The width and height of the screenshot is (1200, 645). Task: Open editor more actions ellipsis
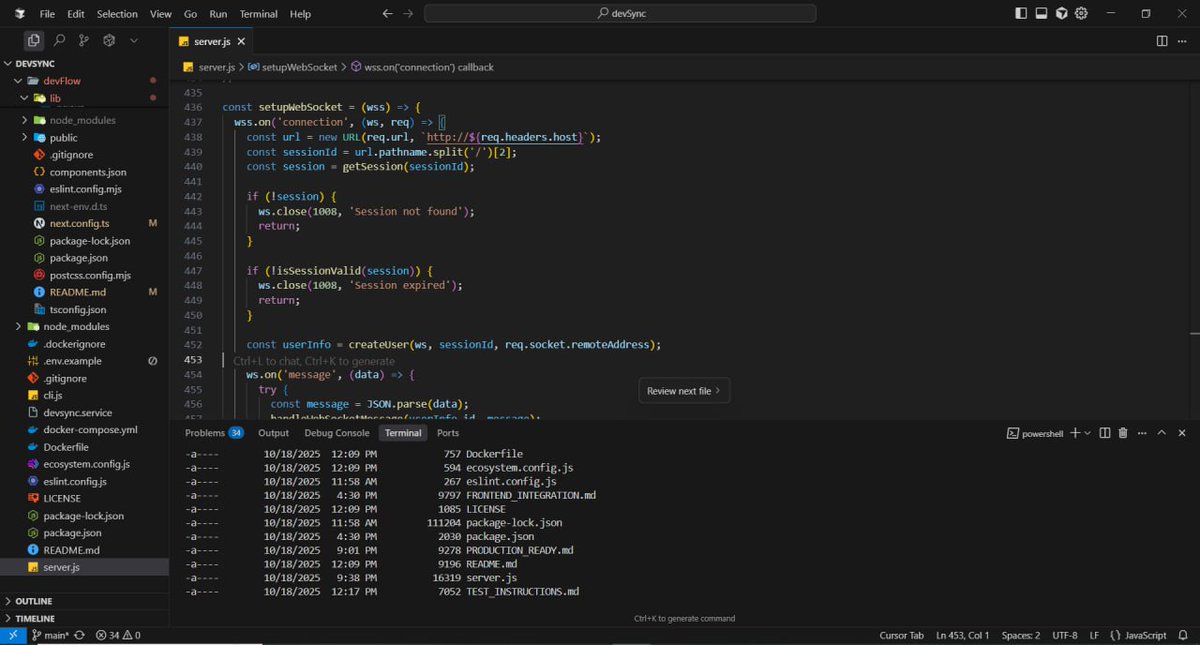[1182, 41]
